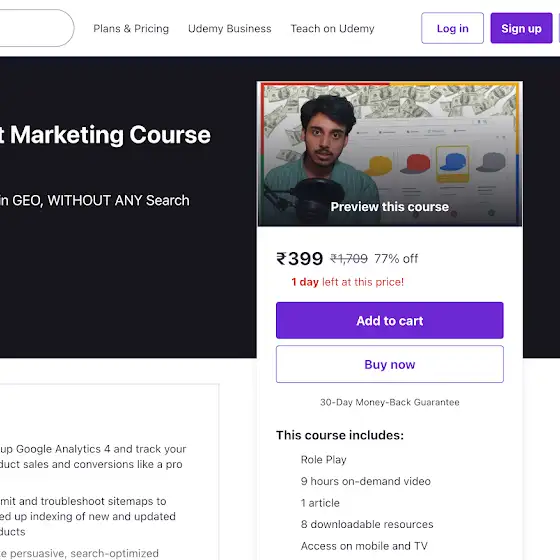
Task: Click the 77% off discount label
Action: pos(396,259)
